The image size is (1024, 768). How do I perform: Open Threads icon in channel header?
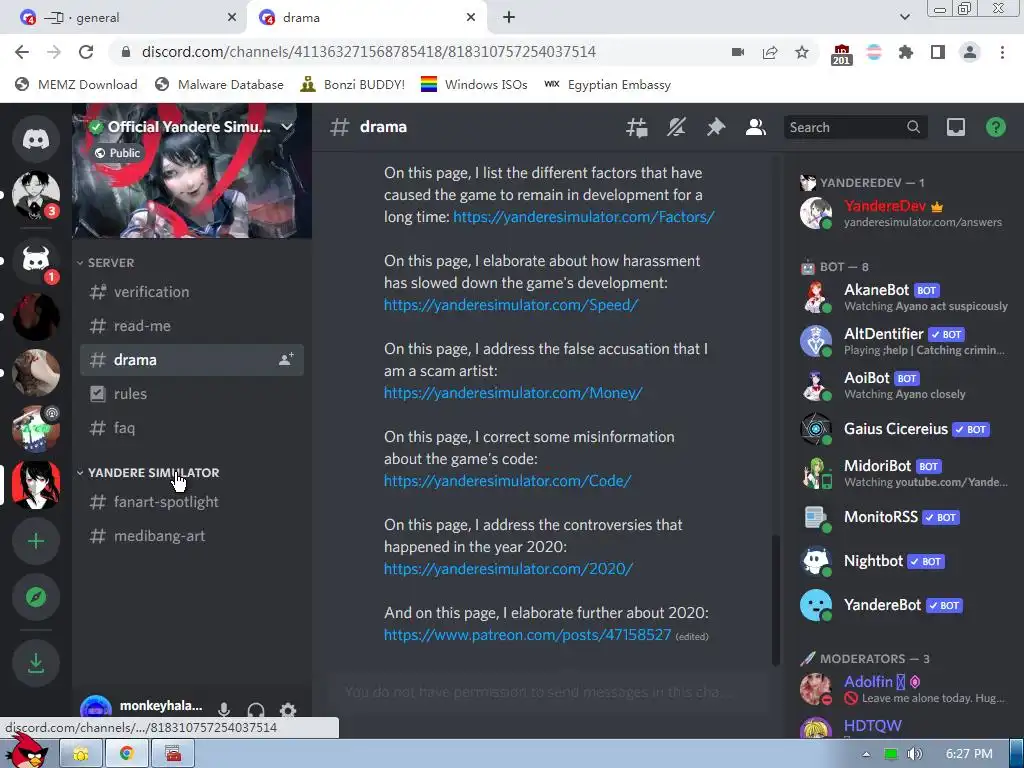[x=637, y=127]
